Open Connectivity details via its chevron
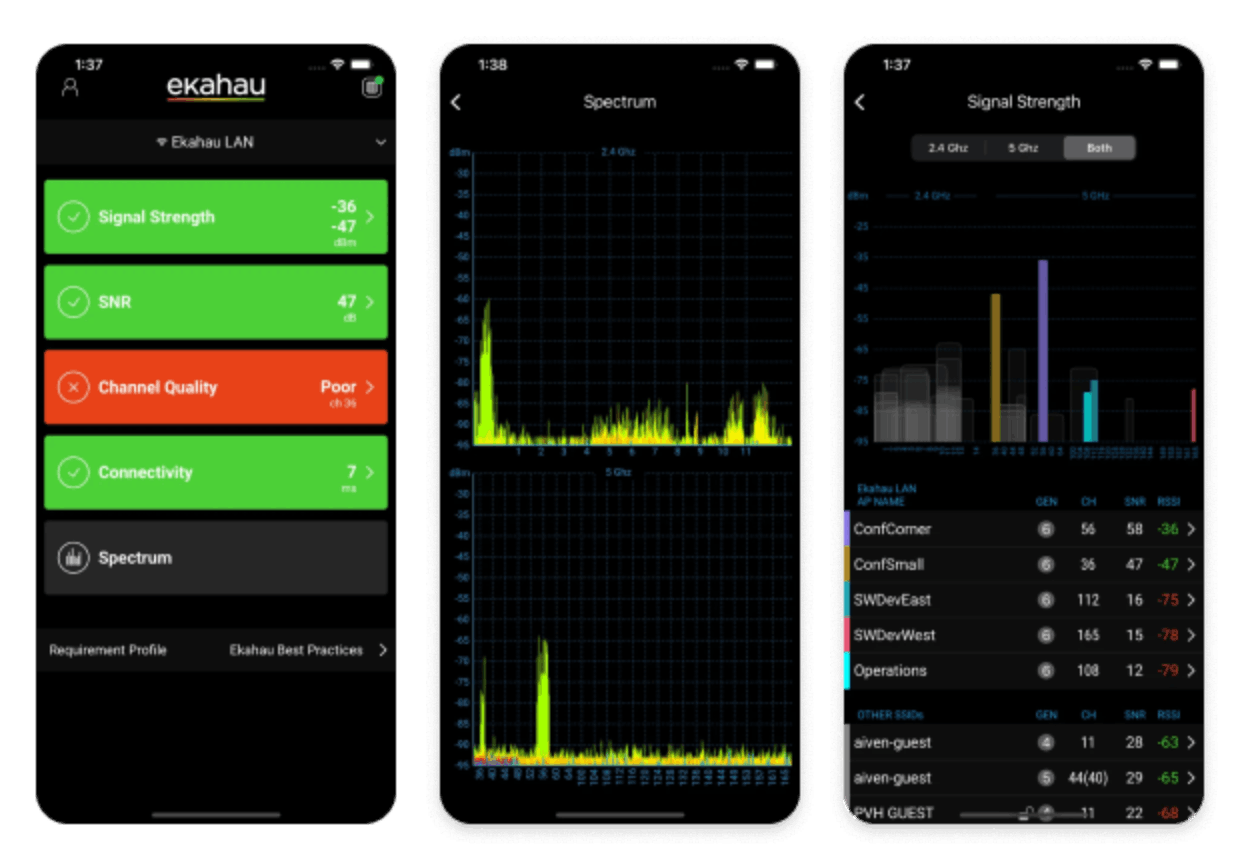1240x868 pixels. (370, 472)
